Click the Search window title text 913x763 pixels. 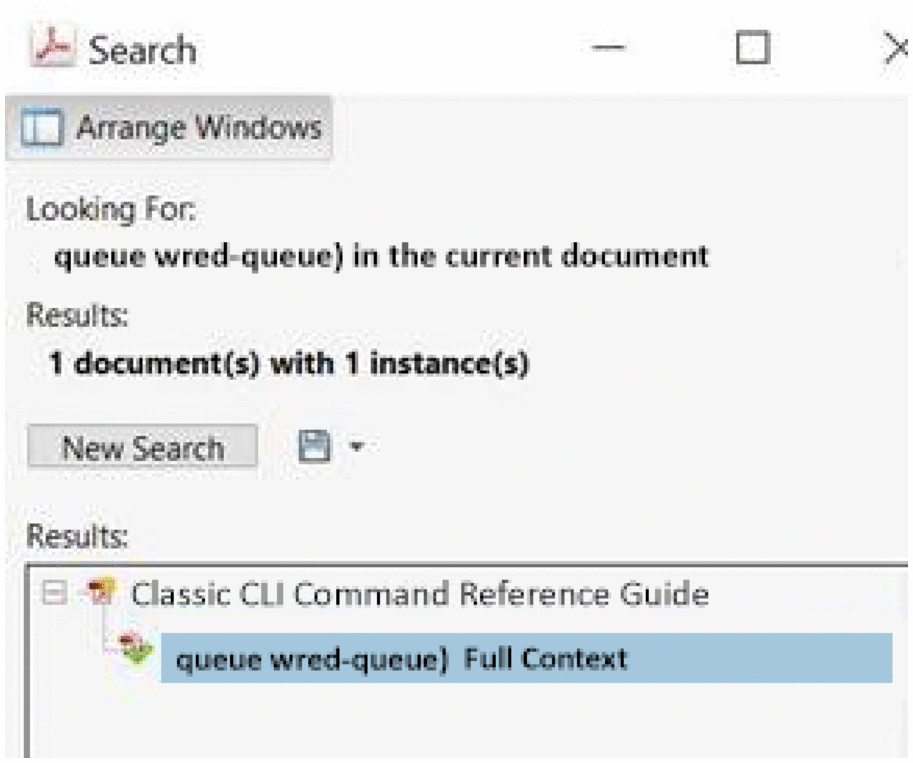click(x=142, y=50)
